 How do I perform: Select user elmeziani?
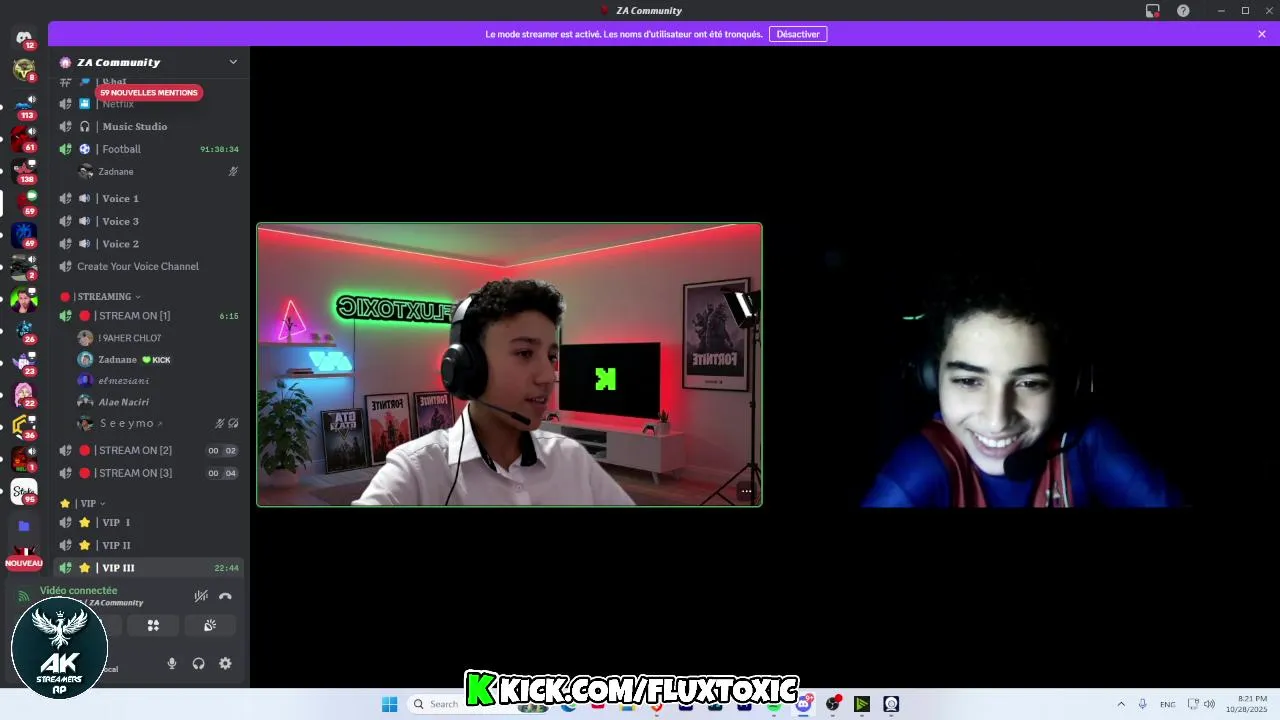pos(158,380)
